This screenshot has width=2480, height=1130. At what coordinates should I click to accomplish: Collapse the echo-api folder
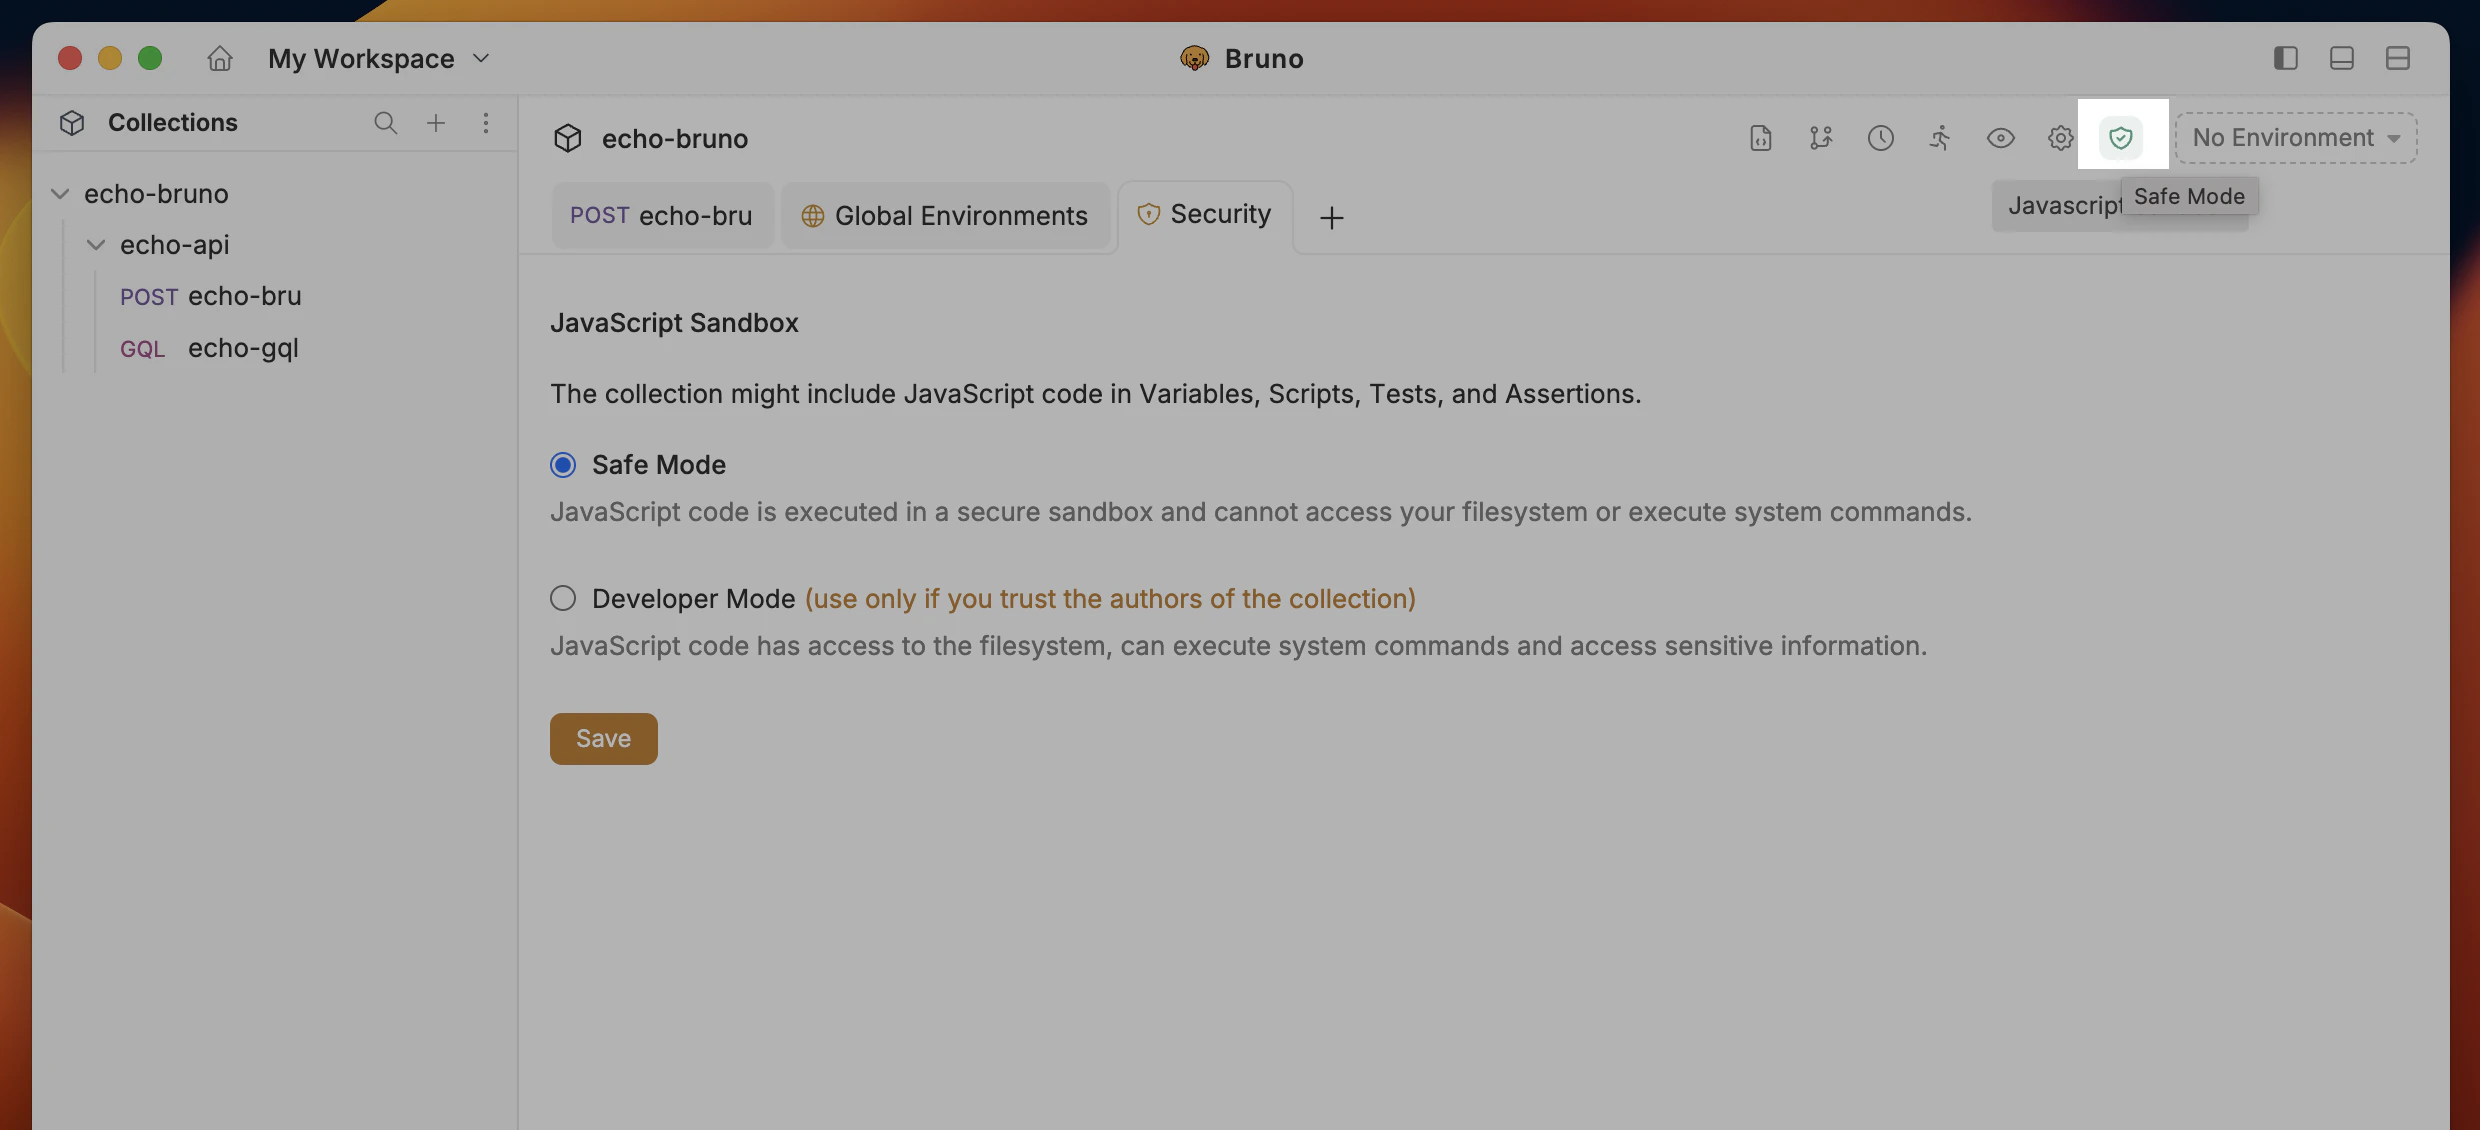coord(96,245)
